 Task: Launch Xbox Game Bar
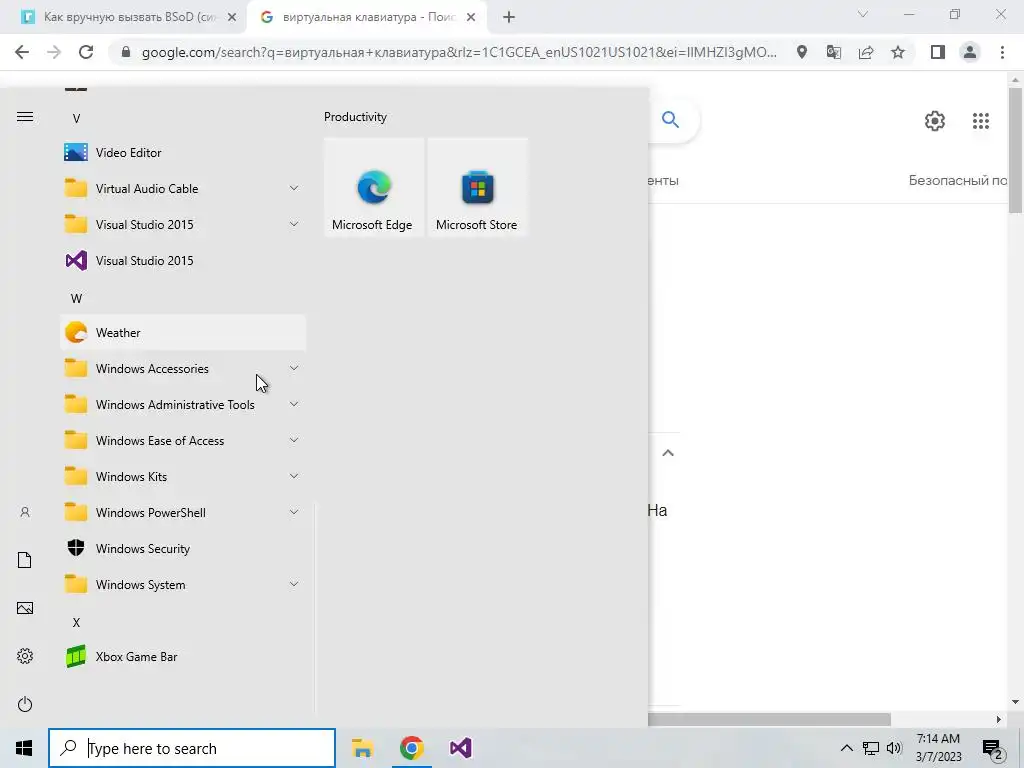[x=183, y=656]
